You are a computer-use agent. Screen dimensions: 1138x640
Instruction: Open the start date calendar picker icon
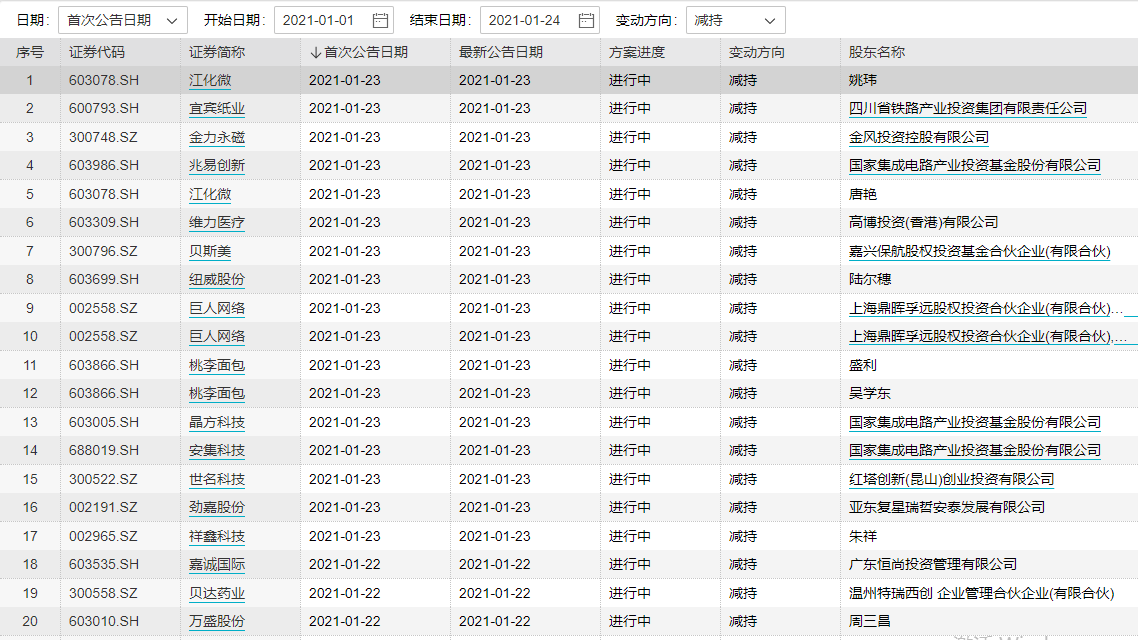[380, 20]
